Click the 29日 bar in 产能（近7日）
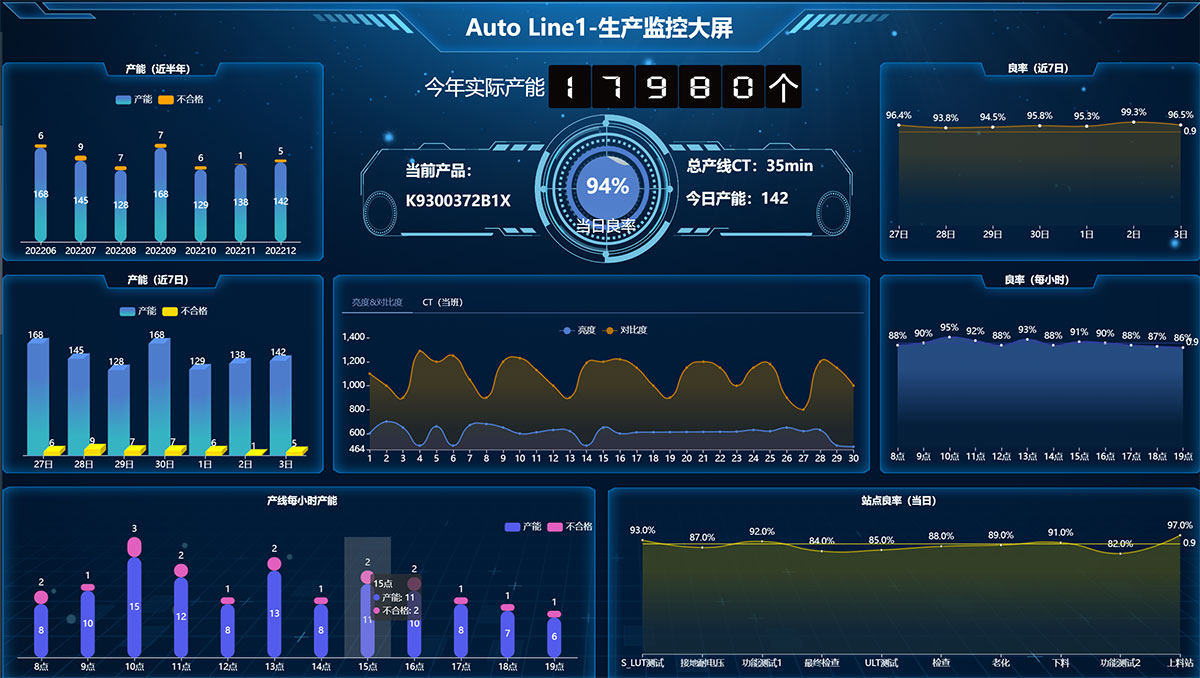This screenshot has width=1200, height=678. [119, 411]
